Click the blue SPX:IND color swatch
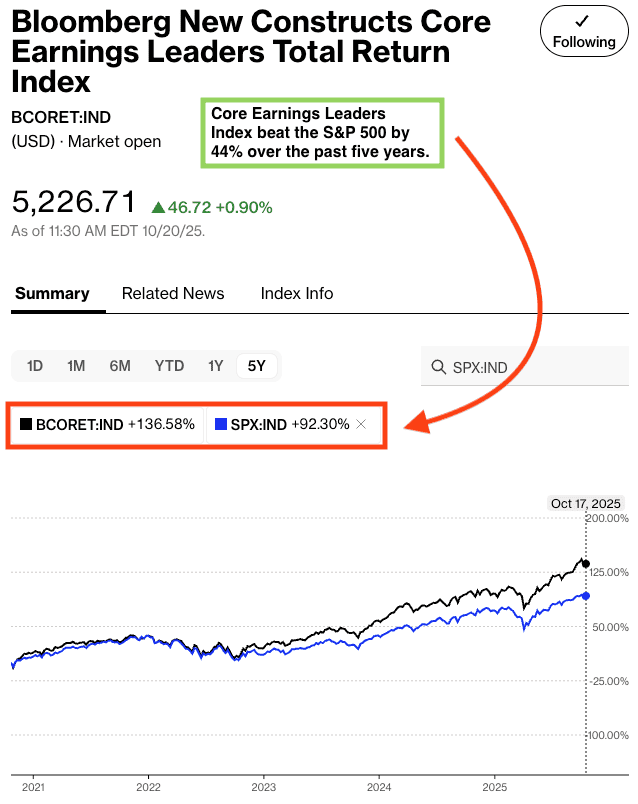 coord(222,424)
